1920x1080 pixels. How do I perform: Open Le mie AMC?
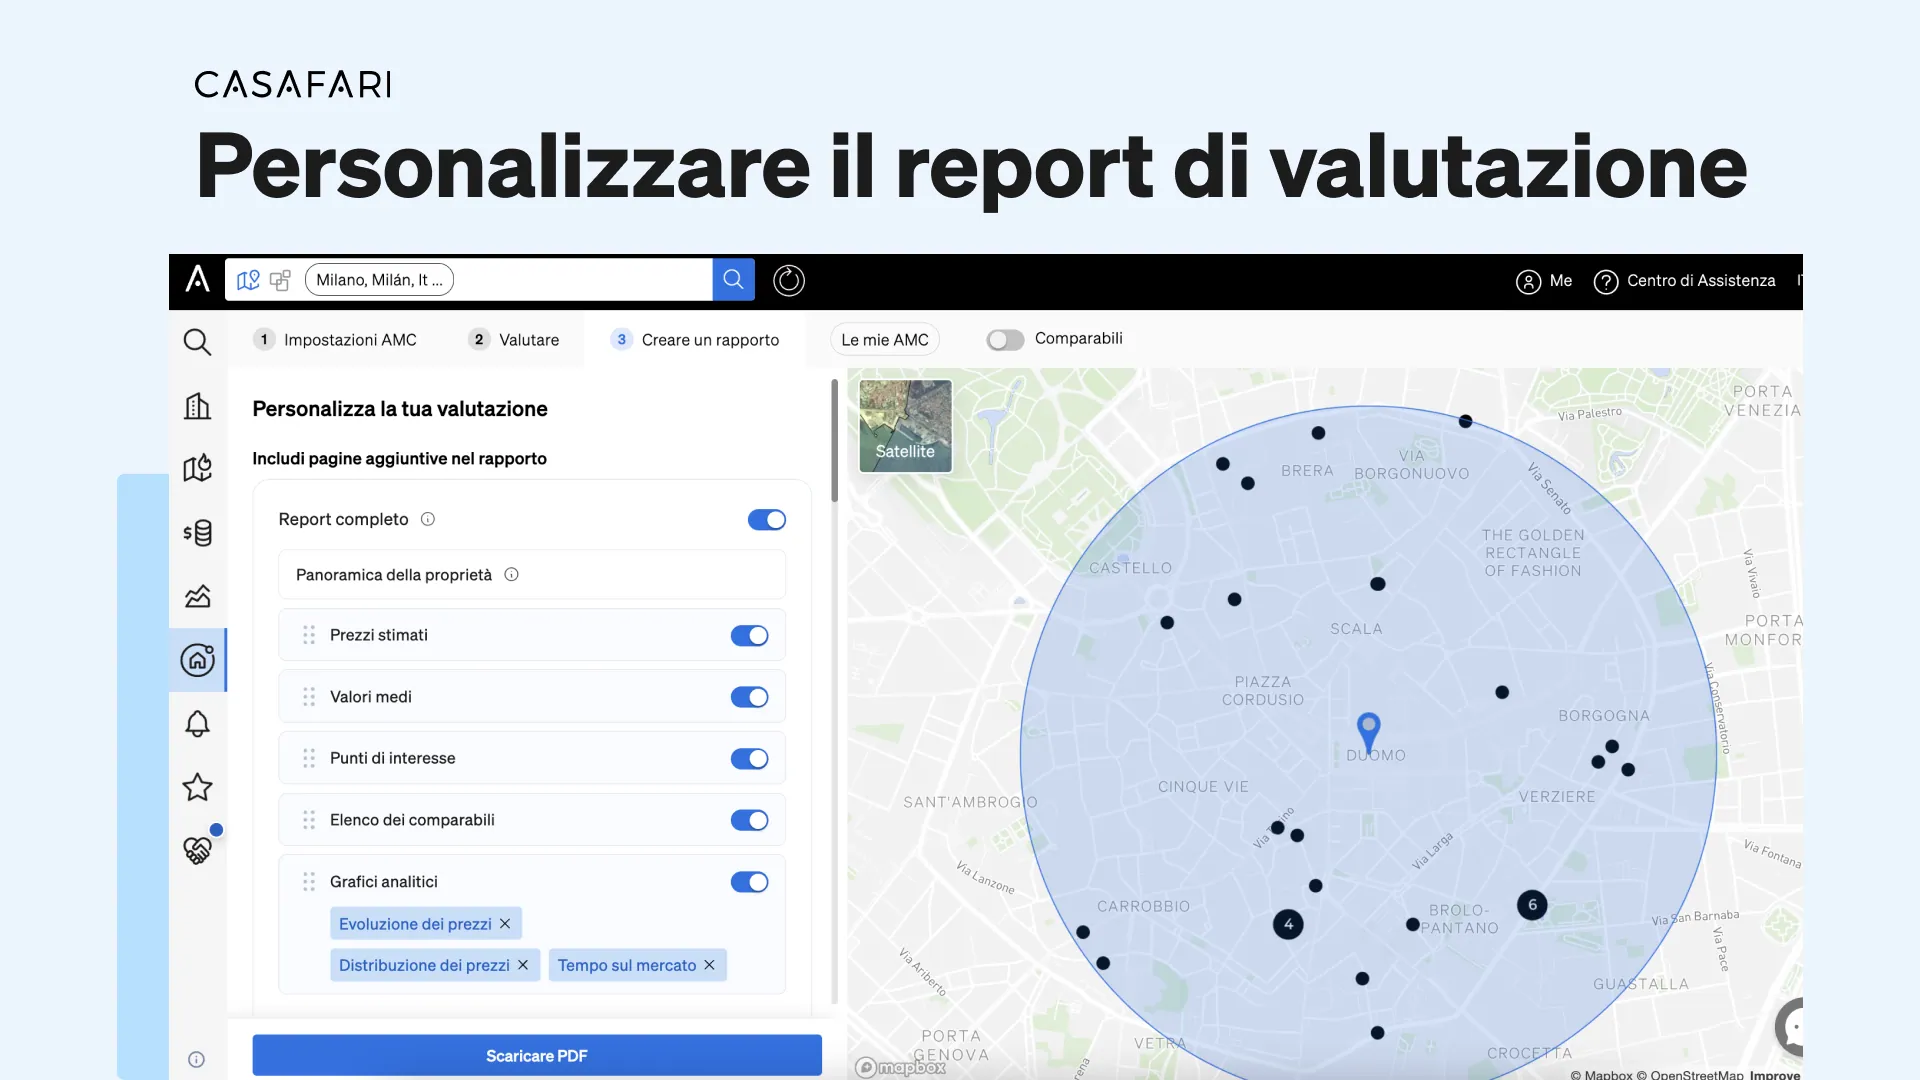tap(885, 340)
